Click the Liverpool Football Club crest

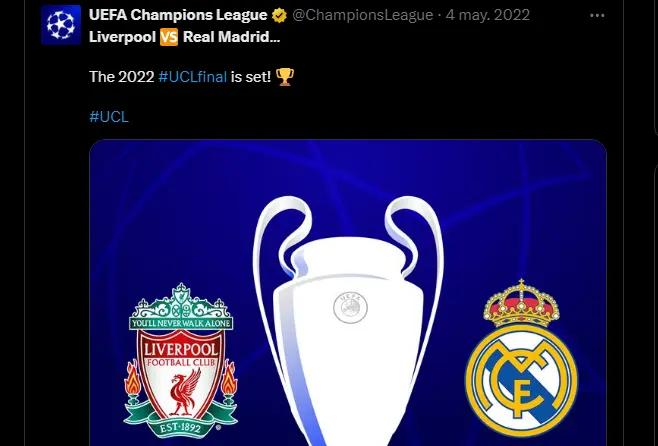point(181,360)
